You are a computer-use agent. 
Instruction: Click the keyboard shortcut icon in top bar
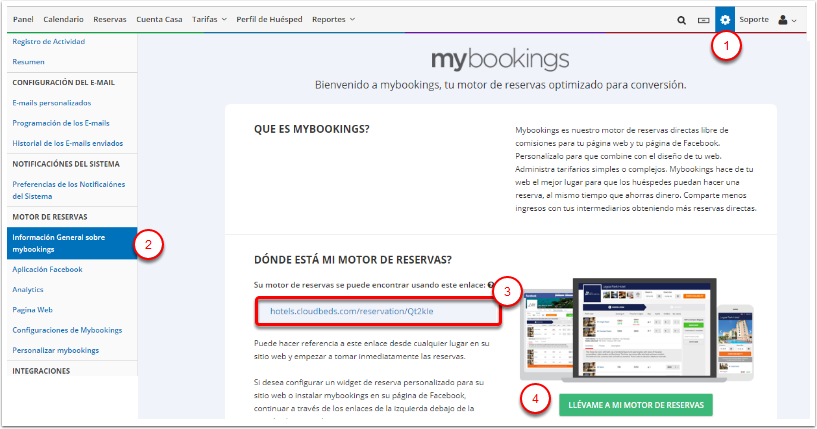point(703,20)
